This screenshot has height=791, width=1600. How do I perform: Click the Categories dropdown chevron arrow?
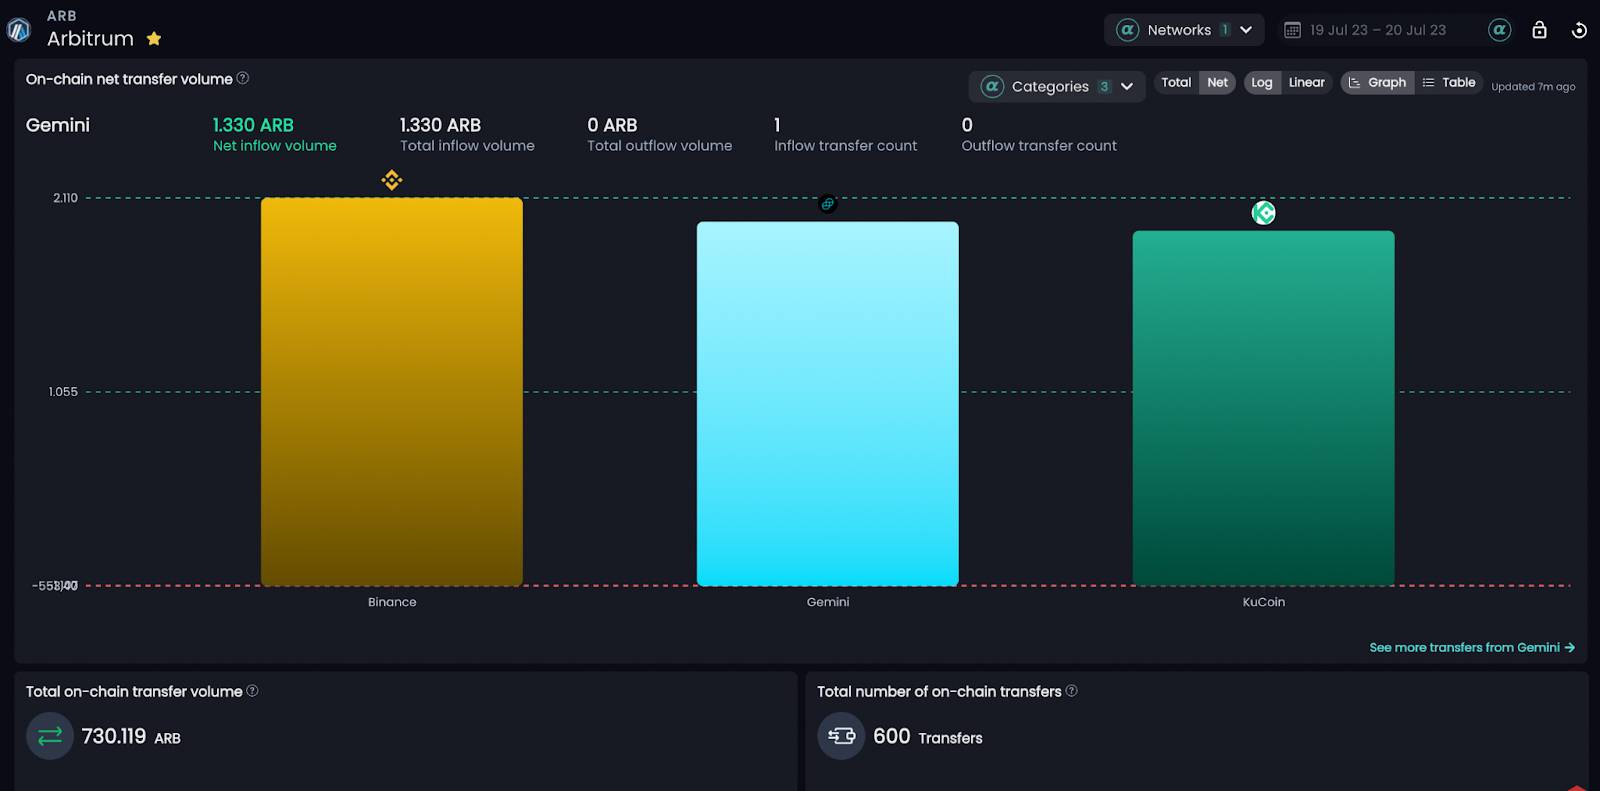click(1127, 86)
